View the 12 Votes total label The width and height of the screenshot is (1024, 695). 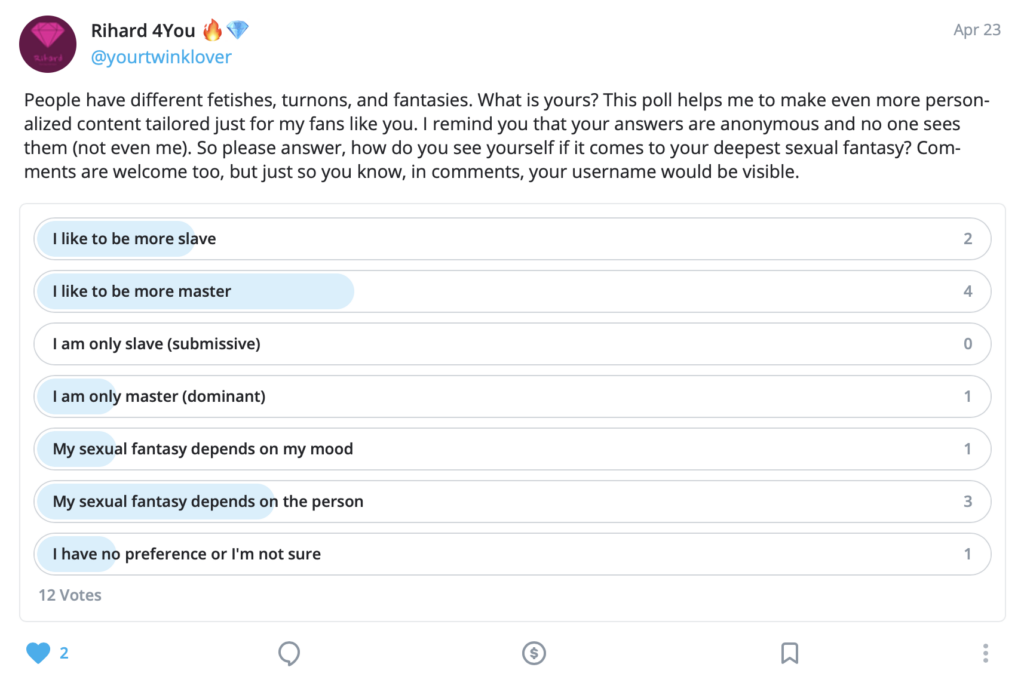70,595
